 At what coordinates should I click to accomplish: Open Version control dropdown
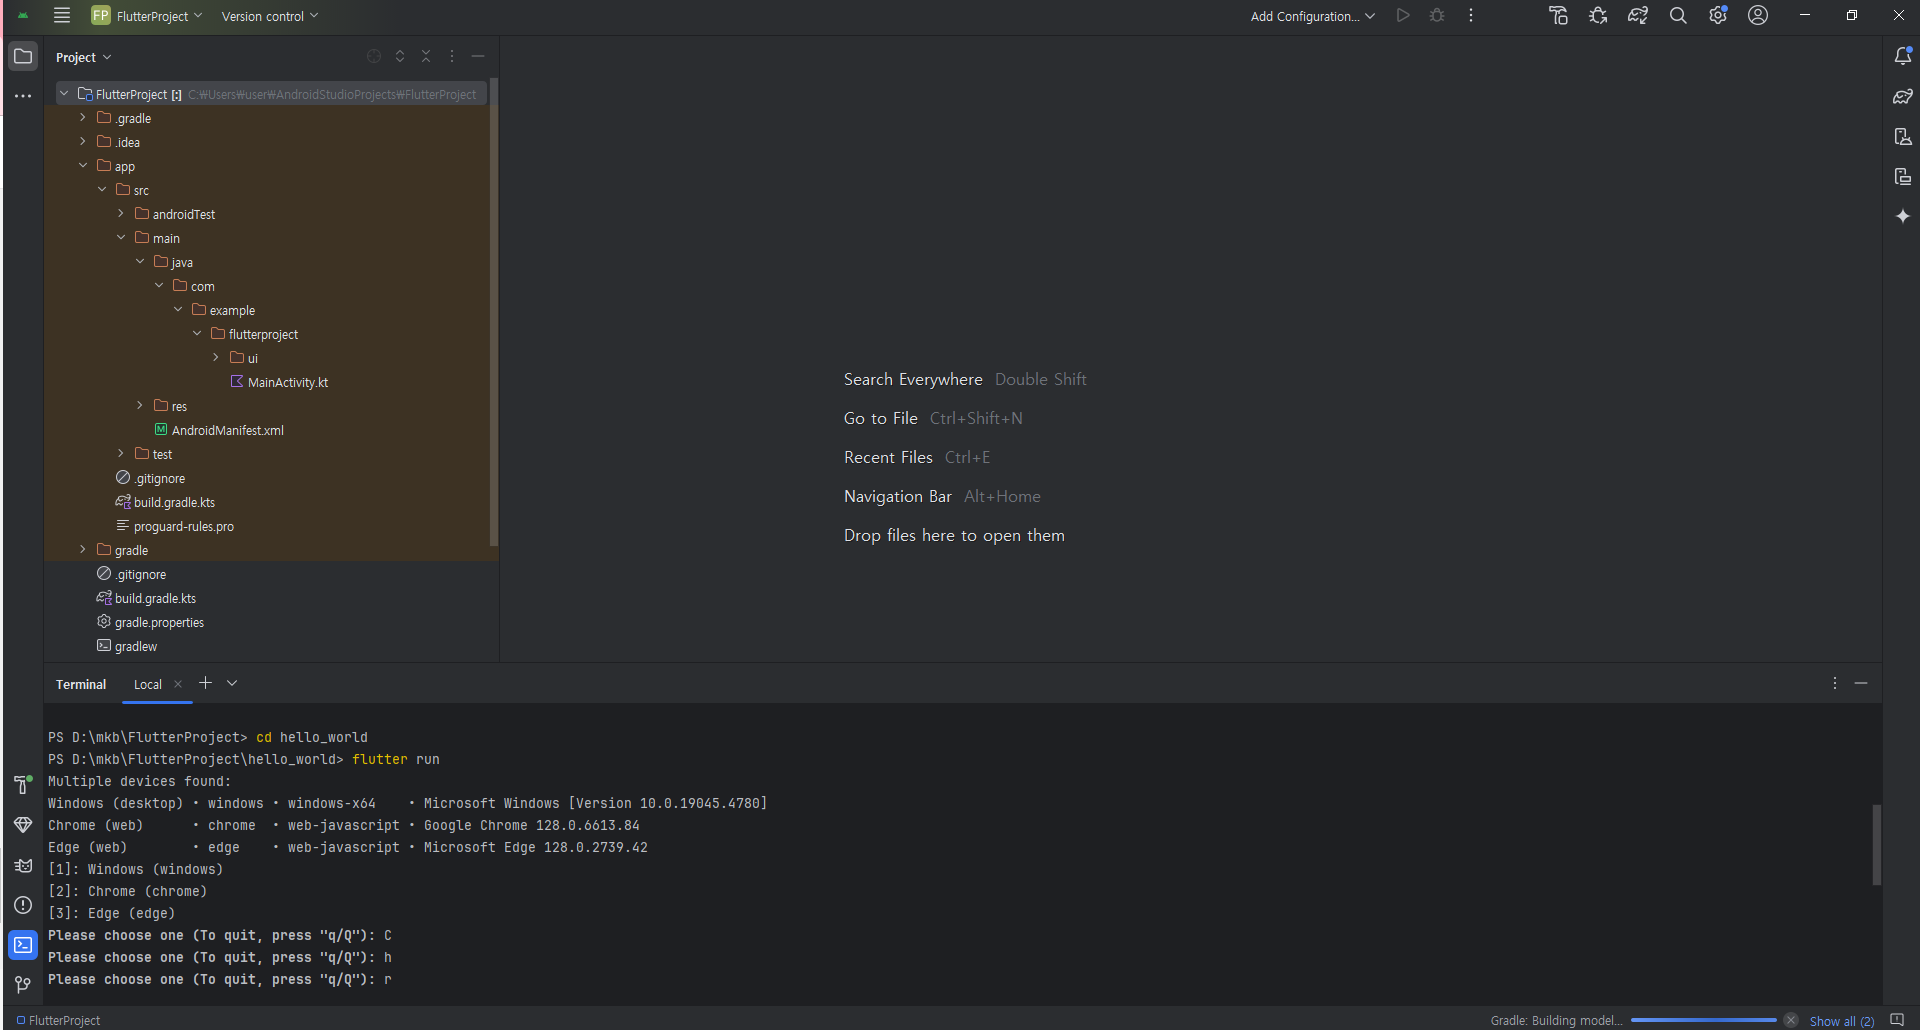click(x=269, y=16)
